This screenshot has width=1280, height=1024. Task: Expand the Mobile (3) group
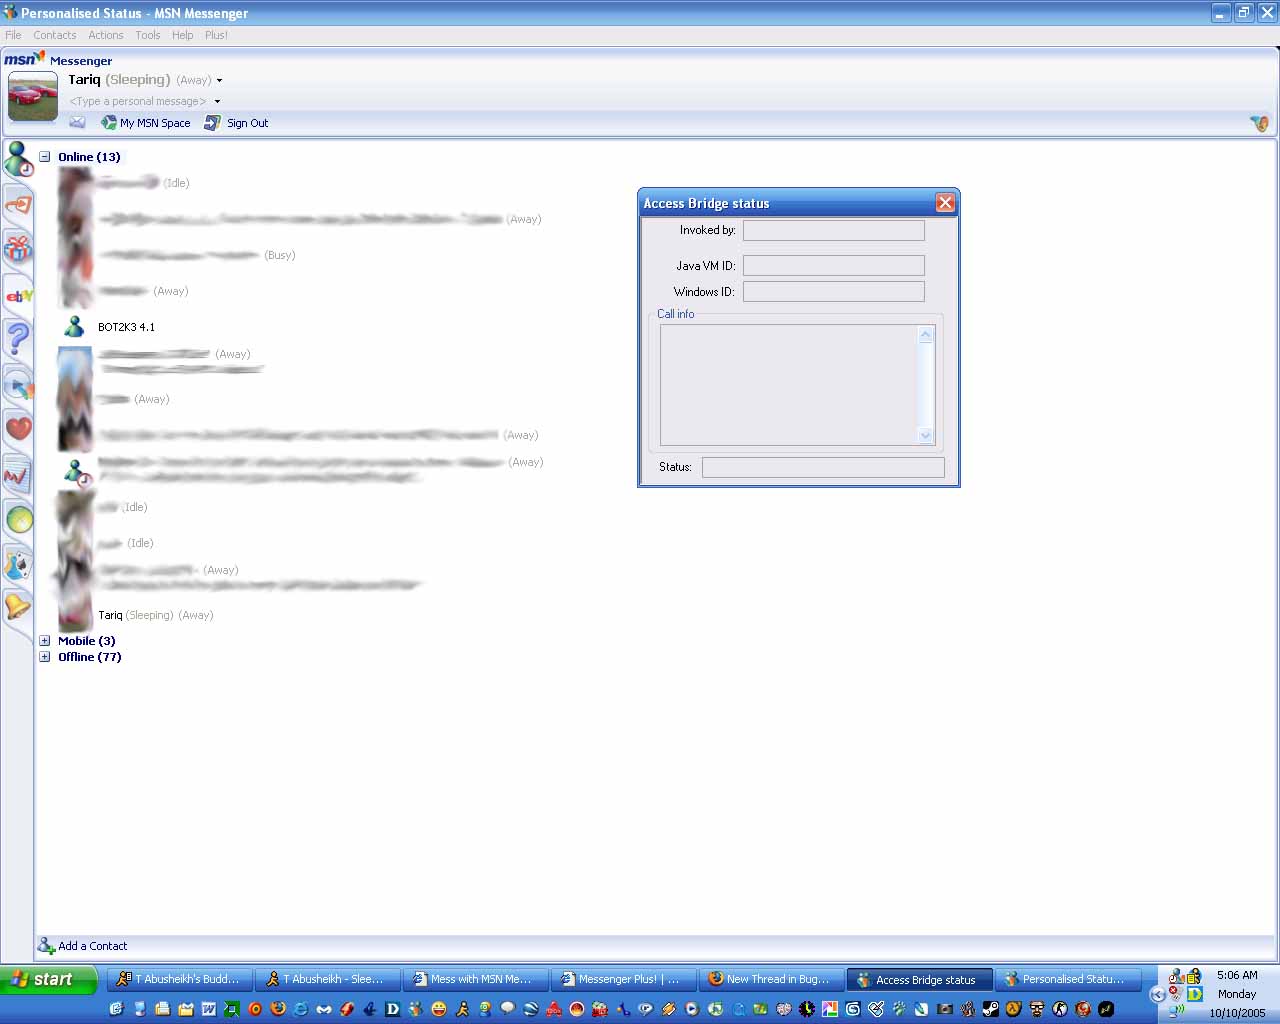(44, 641)
